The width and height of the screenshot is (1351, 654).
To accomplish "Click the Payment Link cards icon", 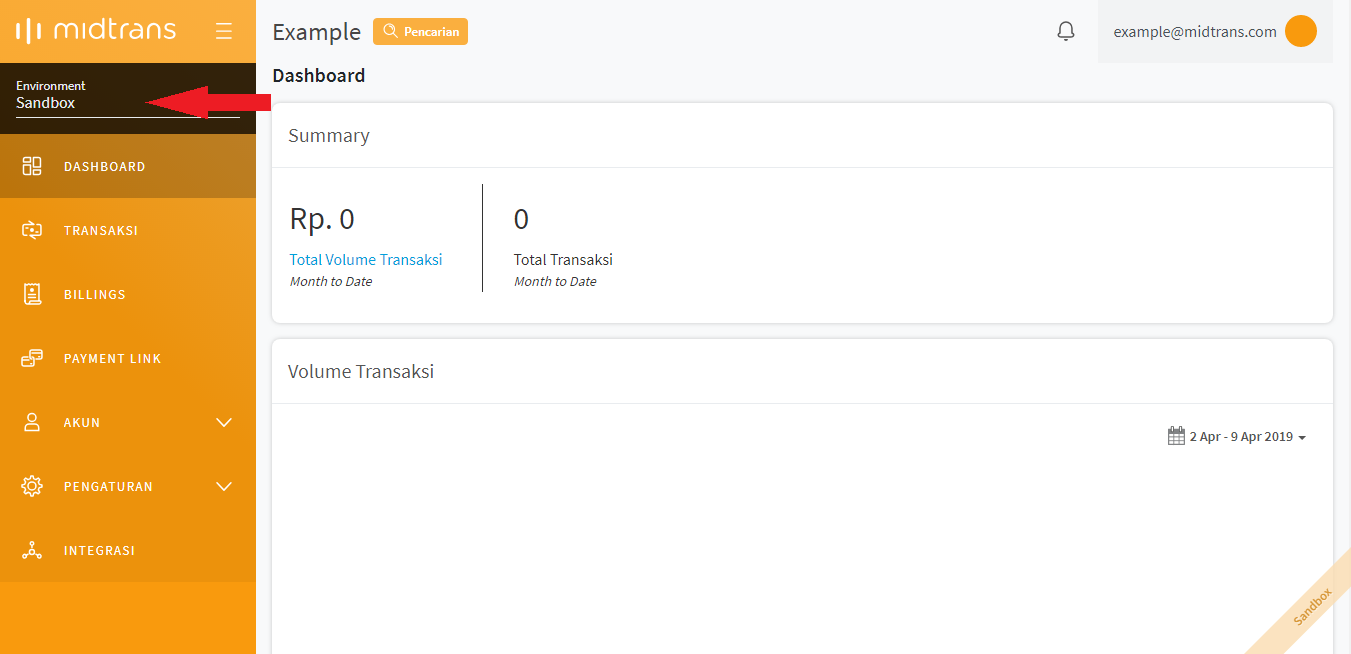I will pyautogui.click(x=32, y=358).
